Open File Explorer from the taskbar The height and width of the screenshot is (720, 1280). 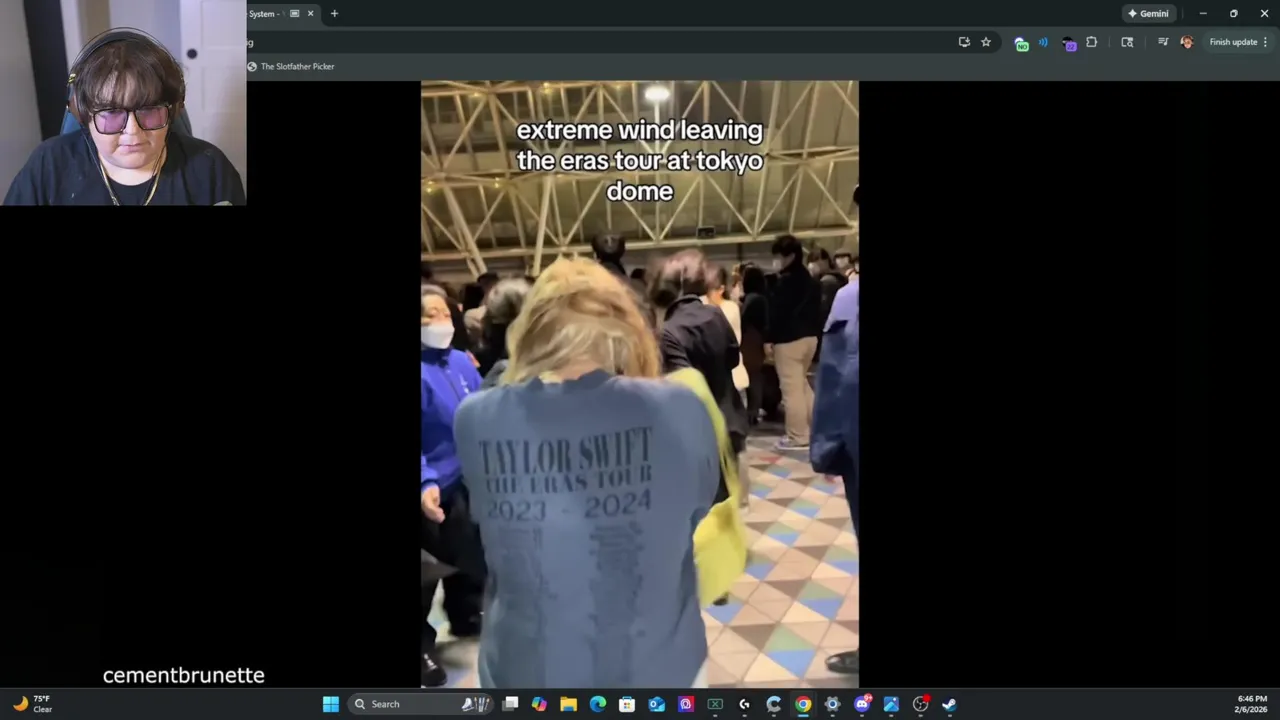click(x=568, y=704)
